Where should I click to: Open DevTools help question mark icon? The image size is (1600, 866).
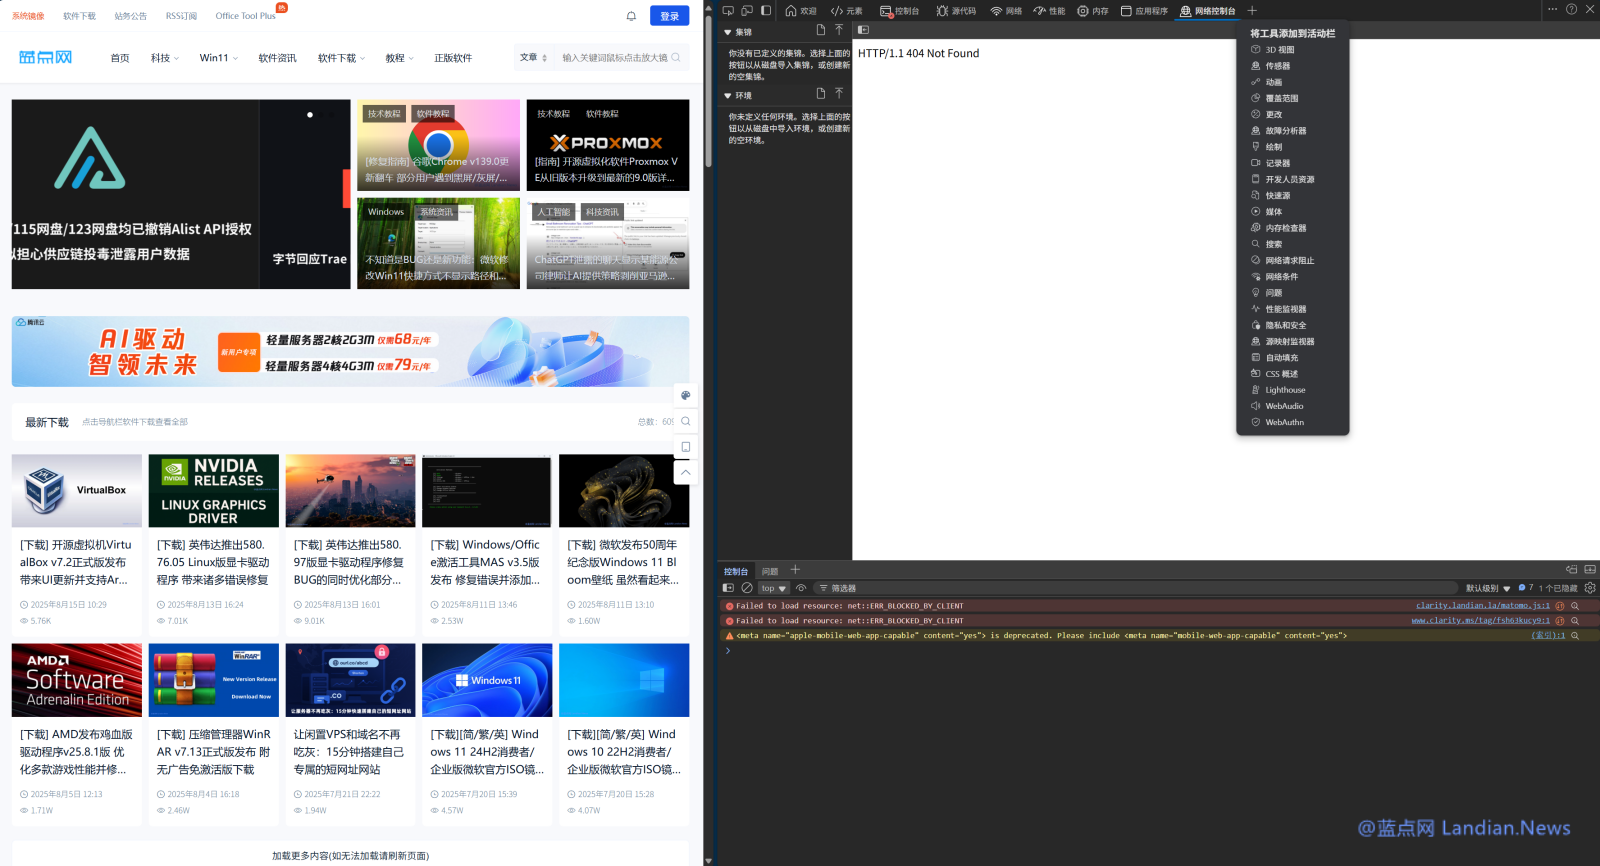click(1571, 10)
